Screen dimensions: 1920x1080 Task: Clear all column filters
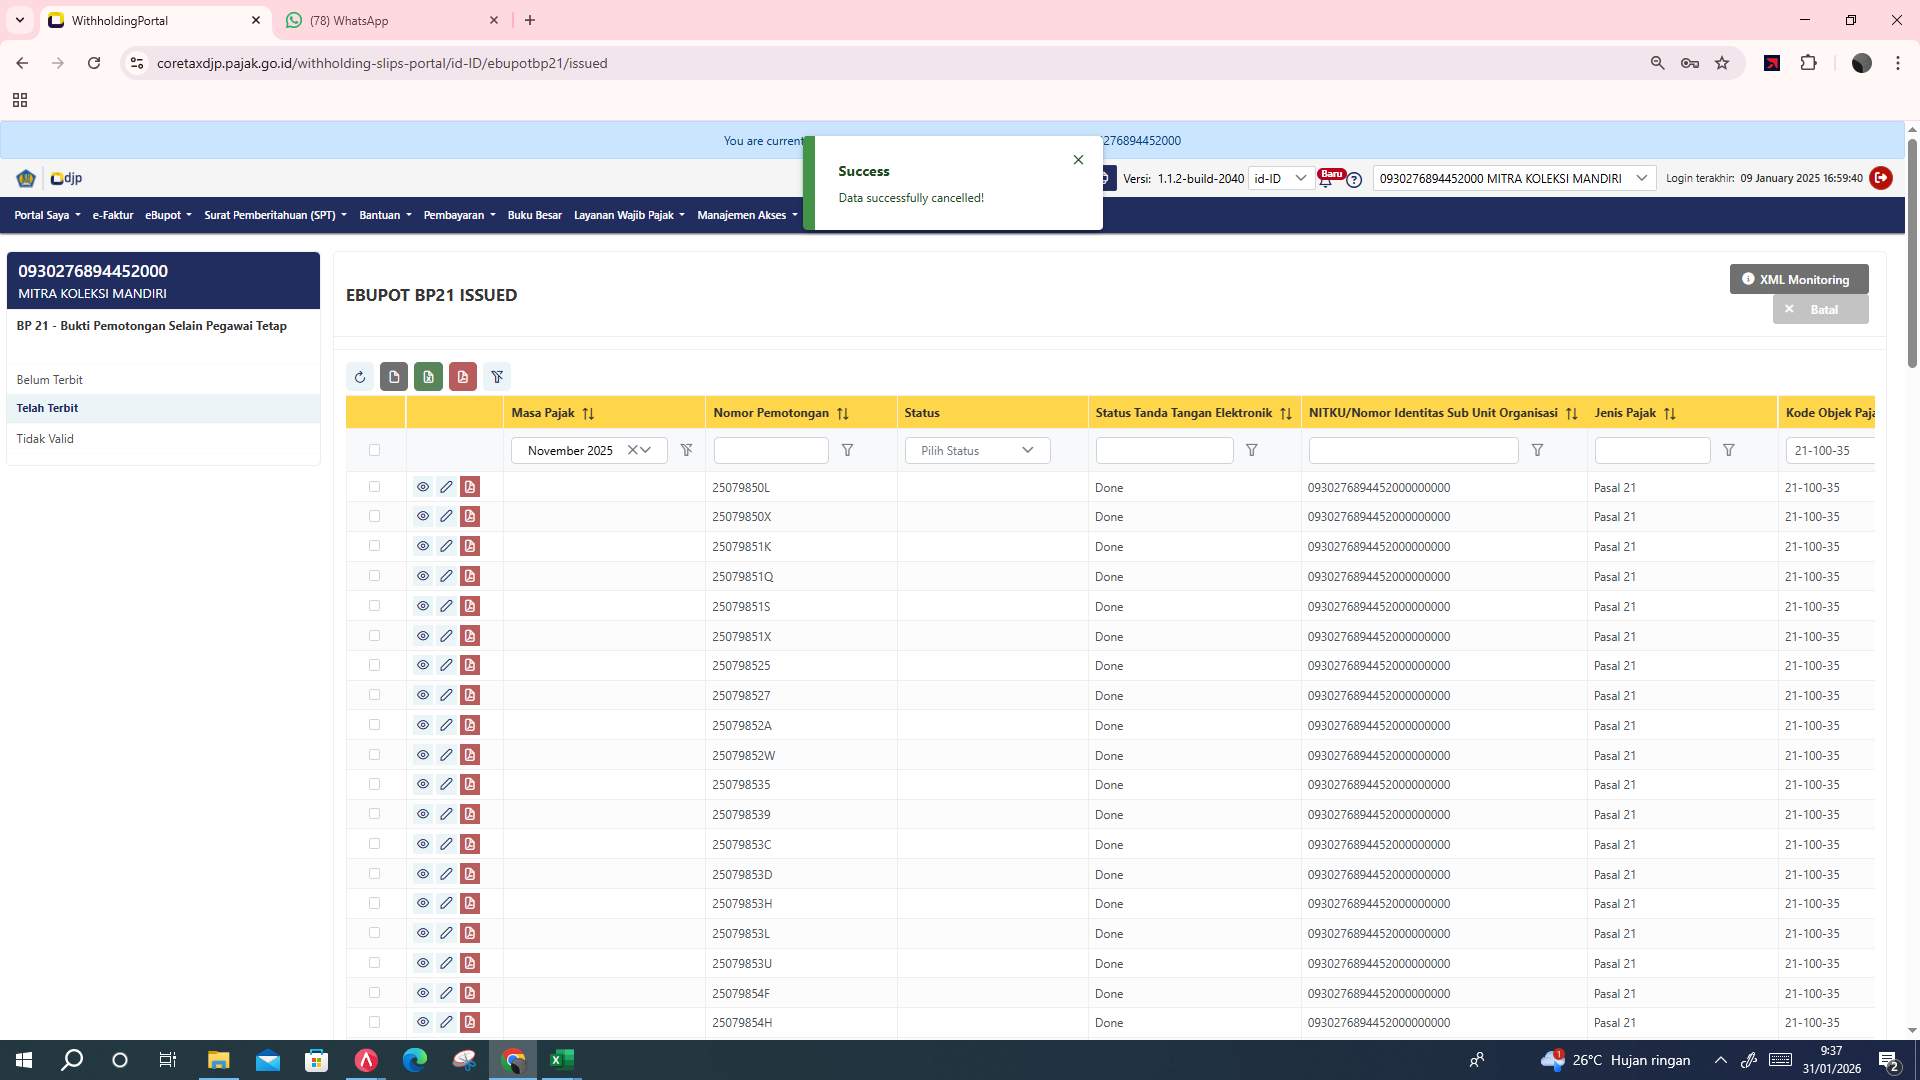(x=497, y=377)
